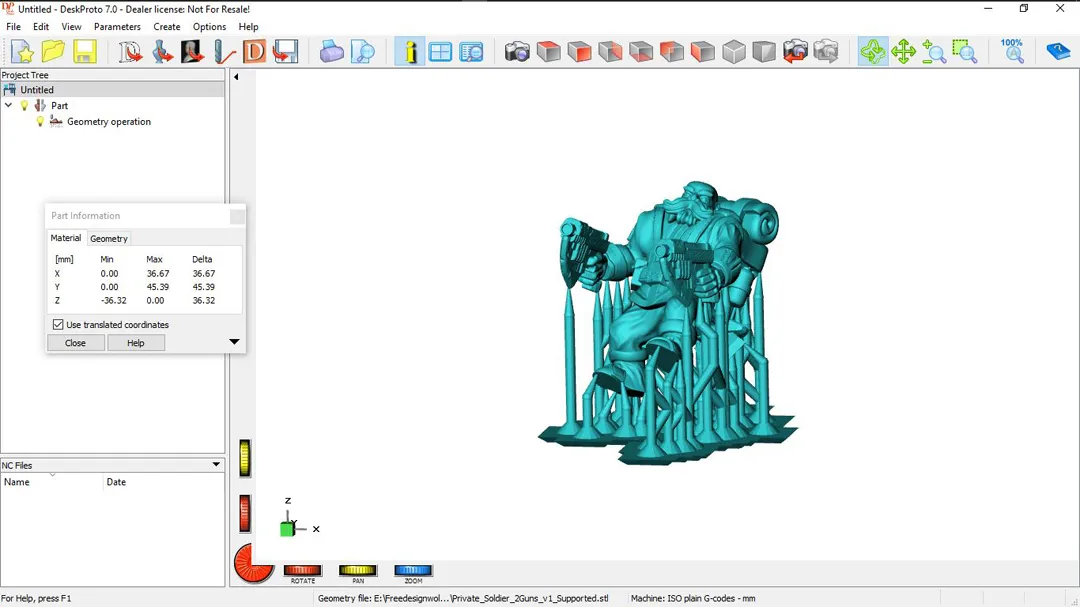Click Close in Part Information dialog
The width and height of the screenshot is (1080, 607).
tap(76, 342)
